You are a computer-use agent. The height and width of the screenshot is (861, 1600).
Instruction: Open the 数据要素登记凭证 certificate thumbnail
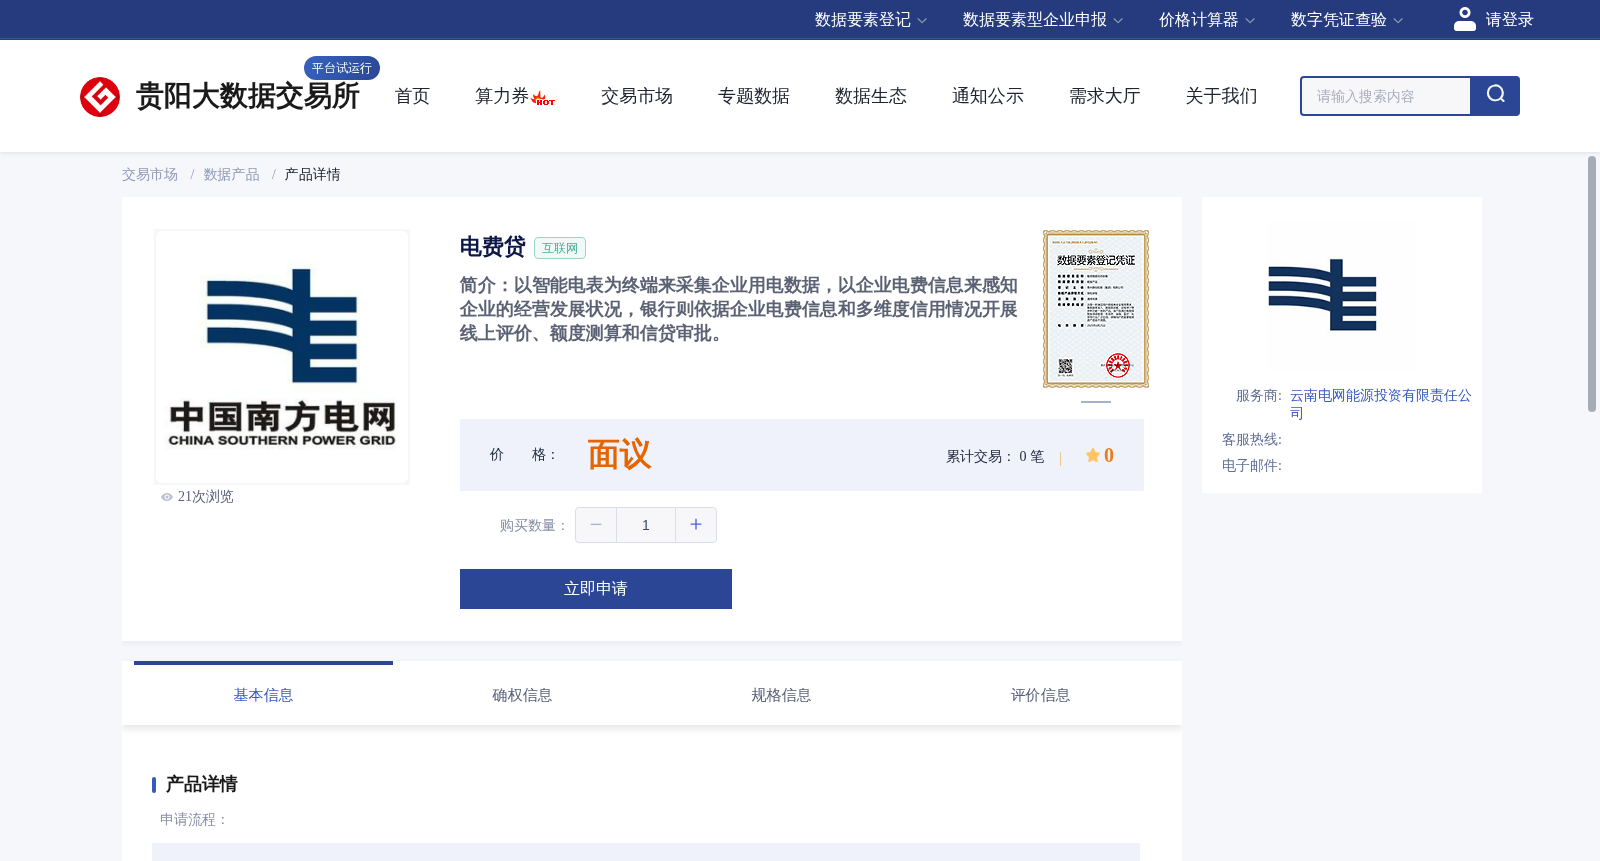coord(1096,309)
